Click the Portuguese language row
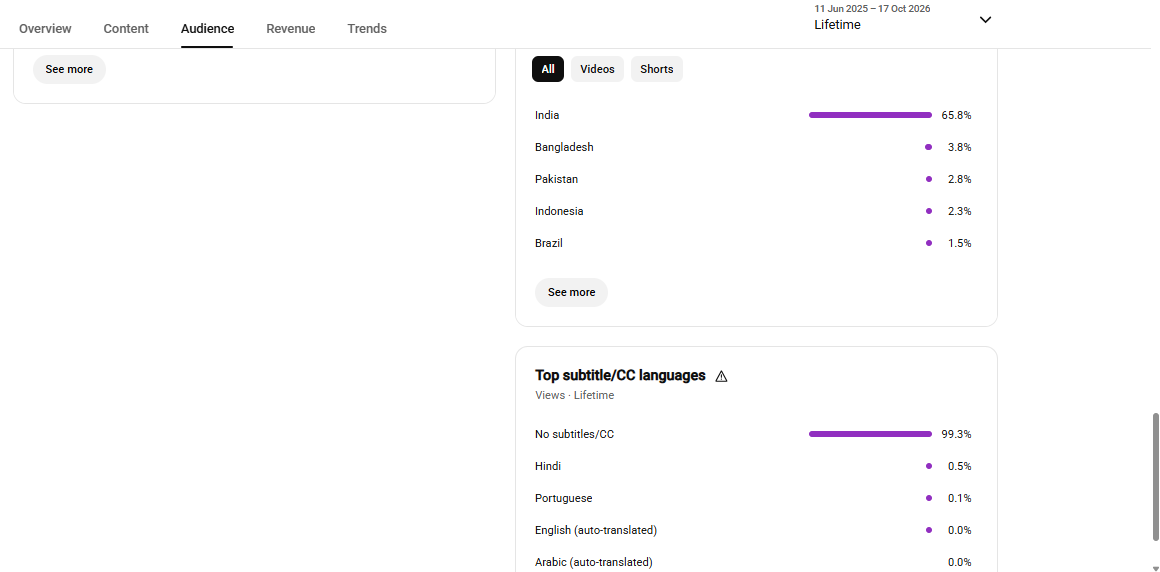The width and height of the screenshot is (1160, 572). click(753, 498)
